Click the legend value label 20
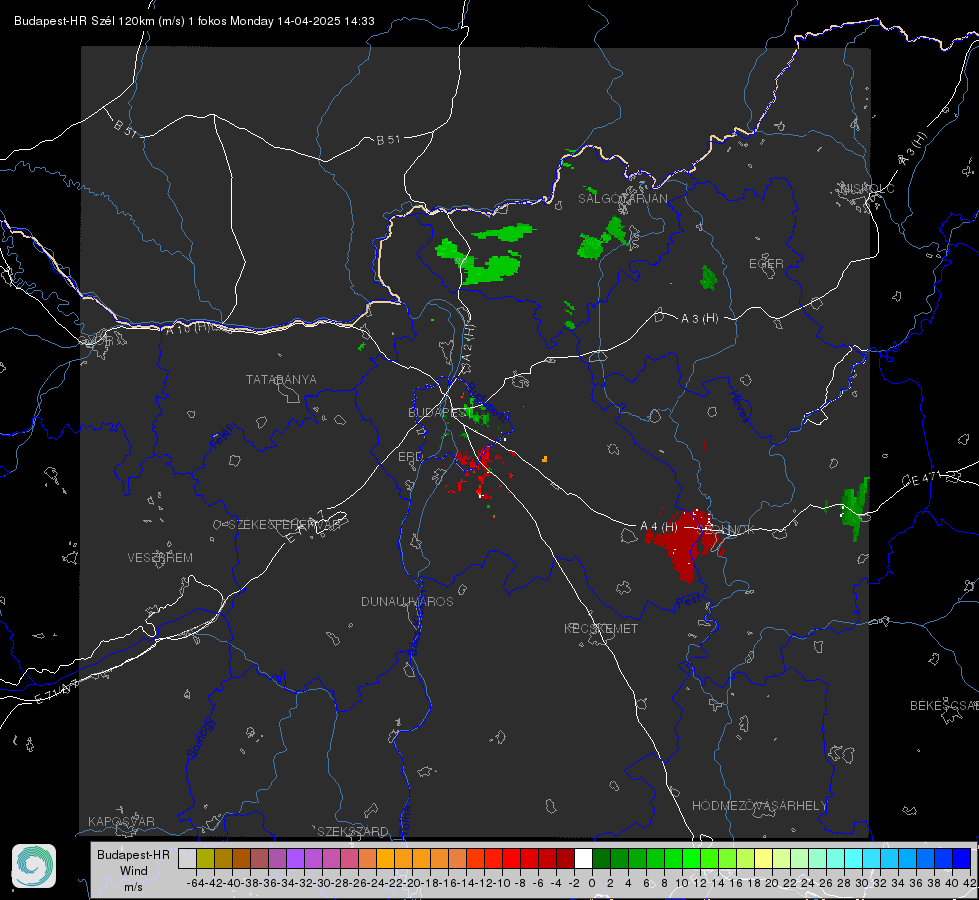 [772, 883]
